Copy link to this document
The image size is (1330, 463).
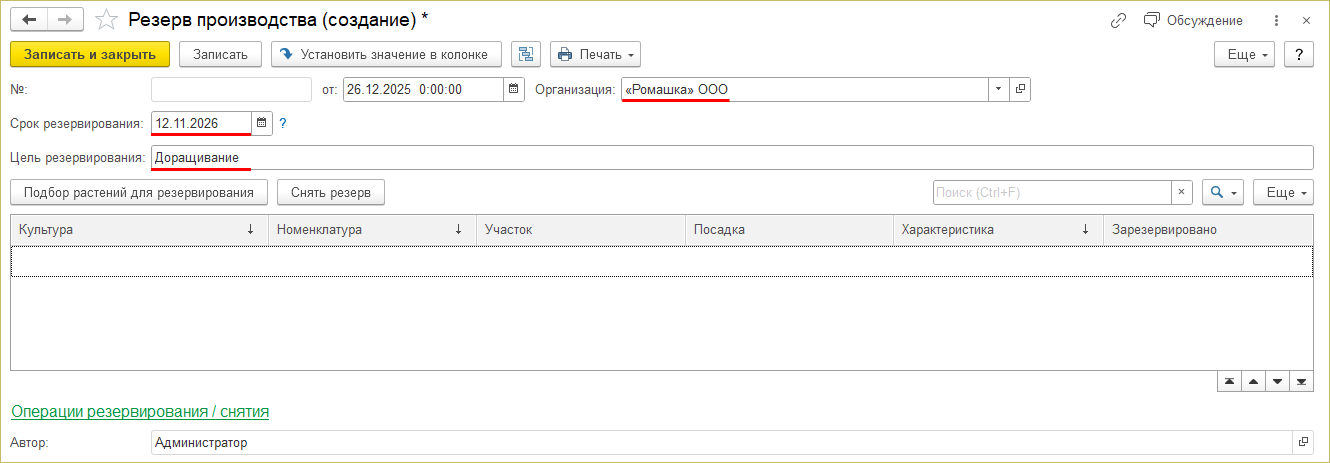point(1118,20)
